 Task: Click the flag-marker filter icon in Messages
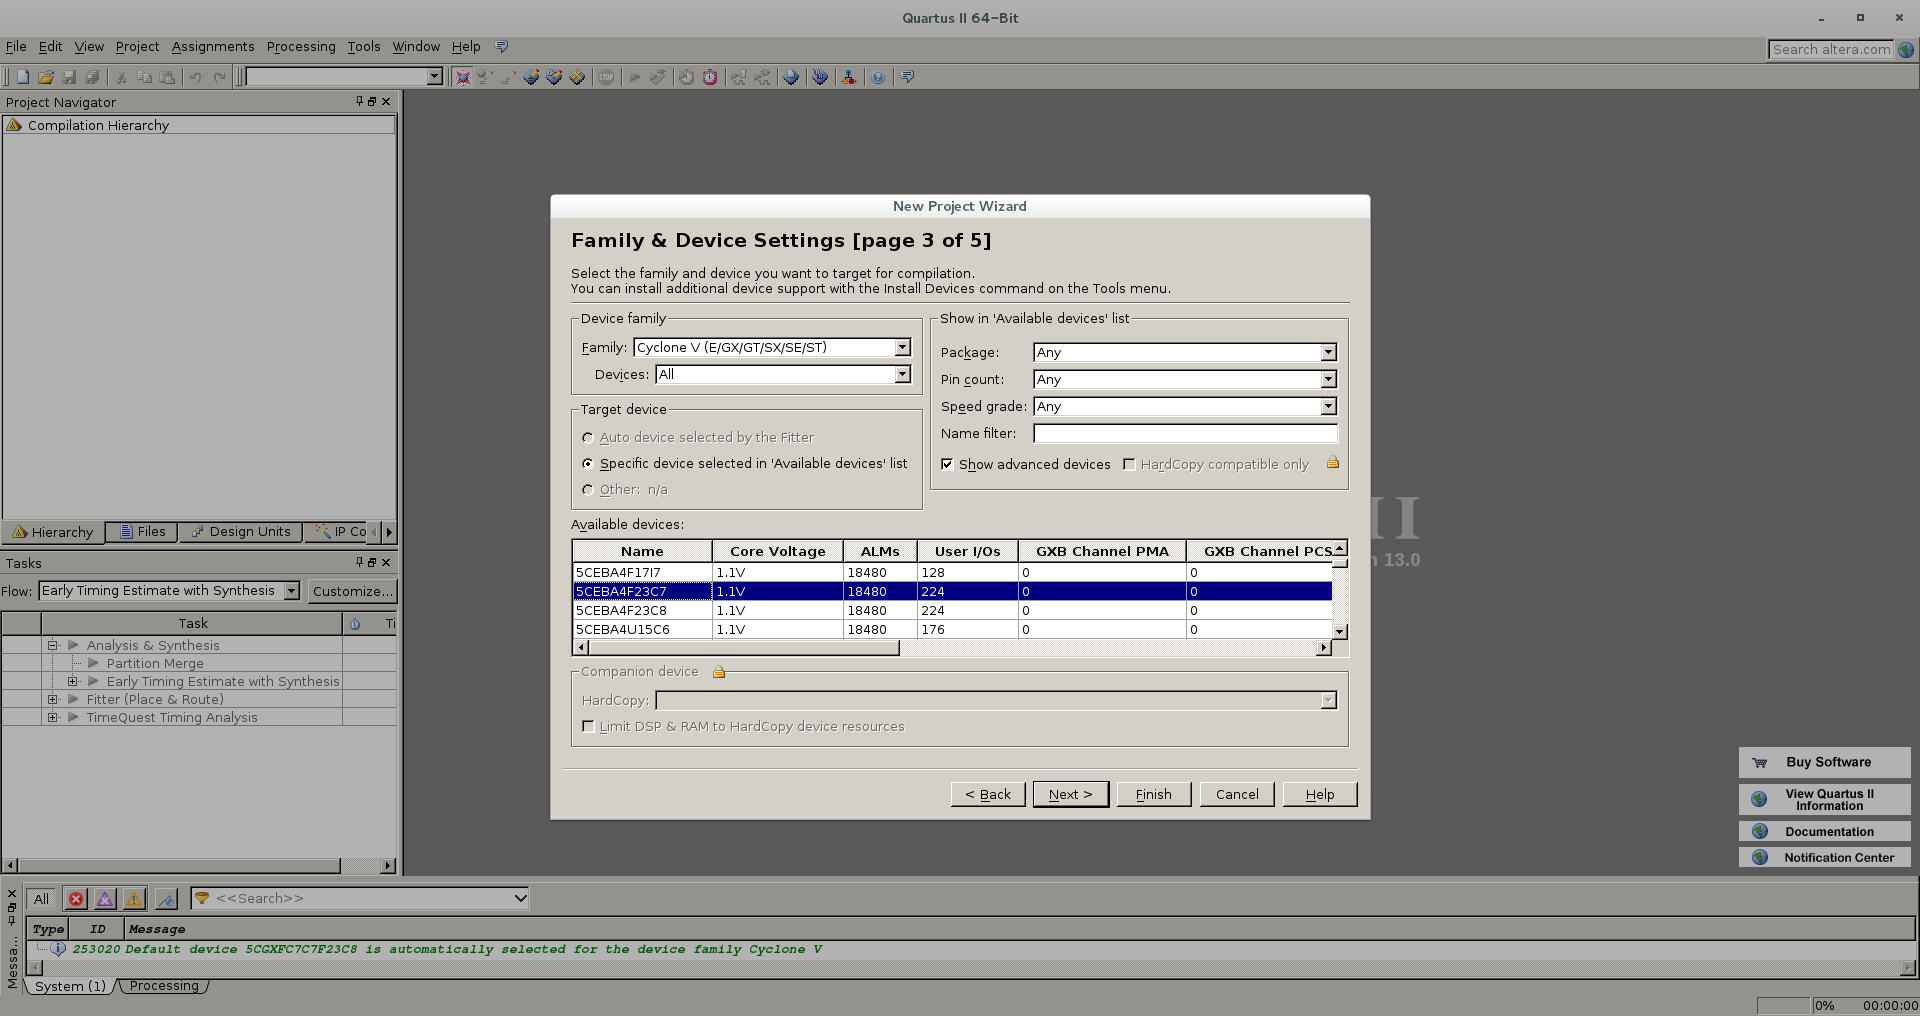pos(166,899)
